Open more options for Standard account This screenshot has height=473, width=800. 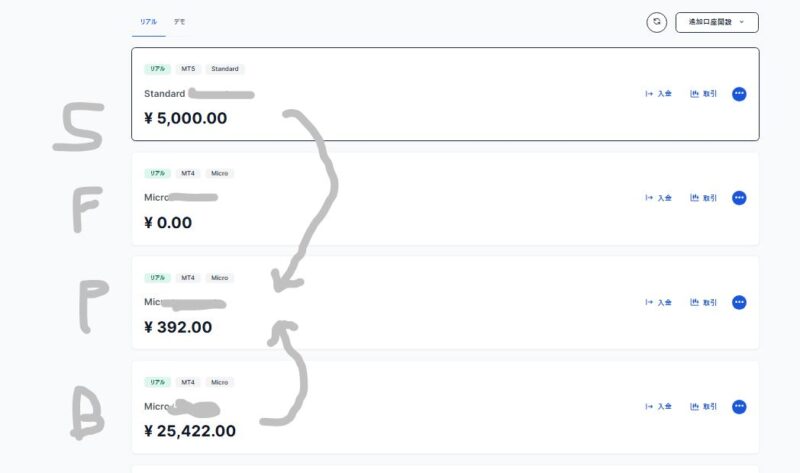coord(739,94)
